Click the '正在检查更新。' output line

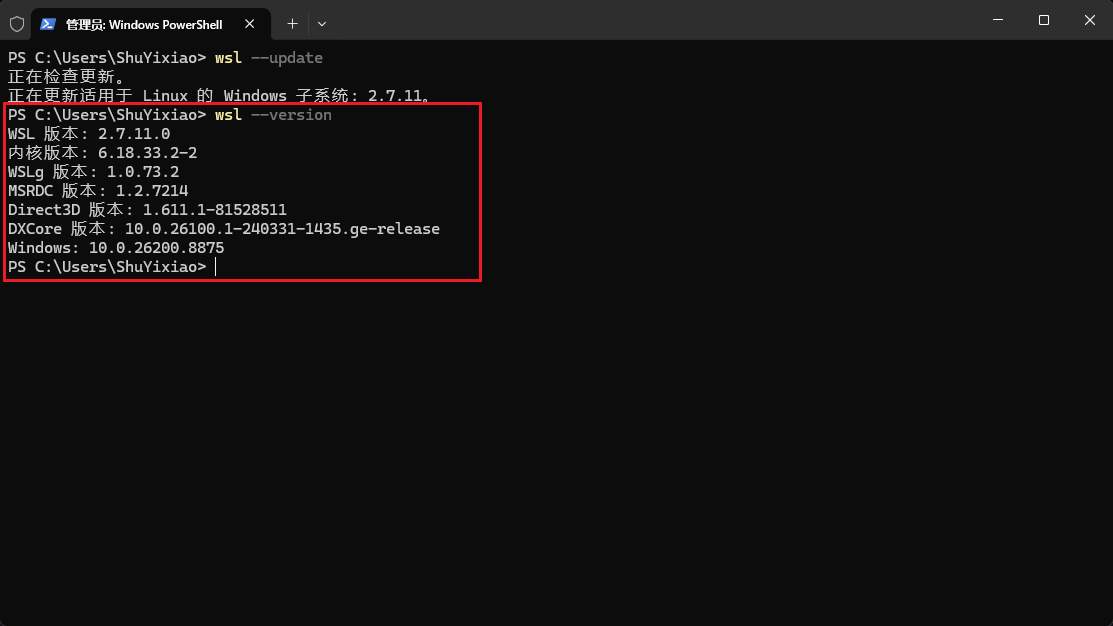click(x=67, y=77)
